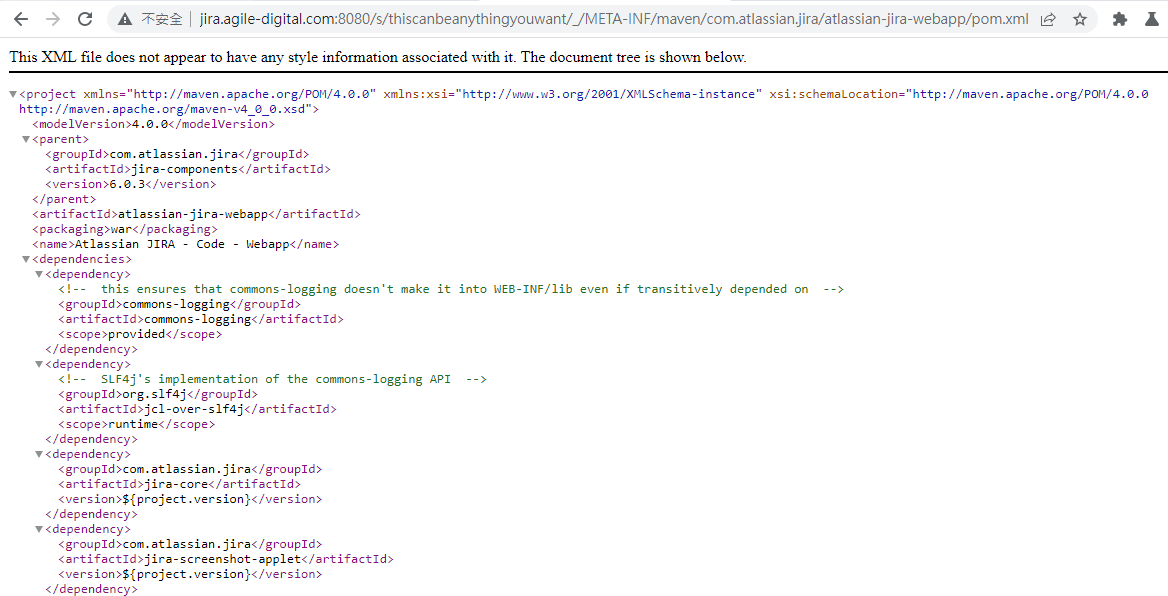This screenshot has width=1168, height=596.
Task: Click the scope runtime line
Action: coord(136,424)
